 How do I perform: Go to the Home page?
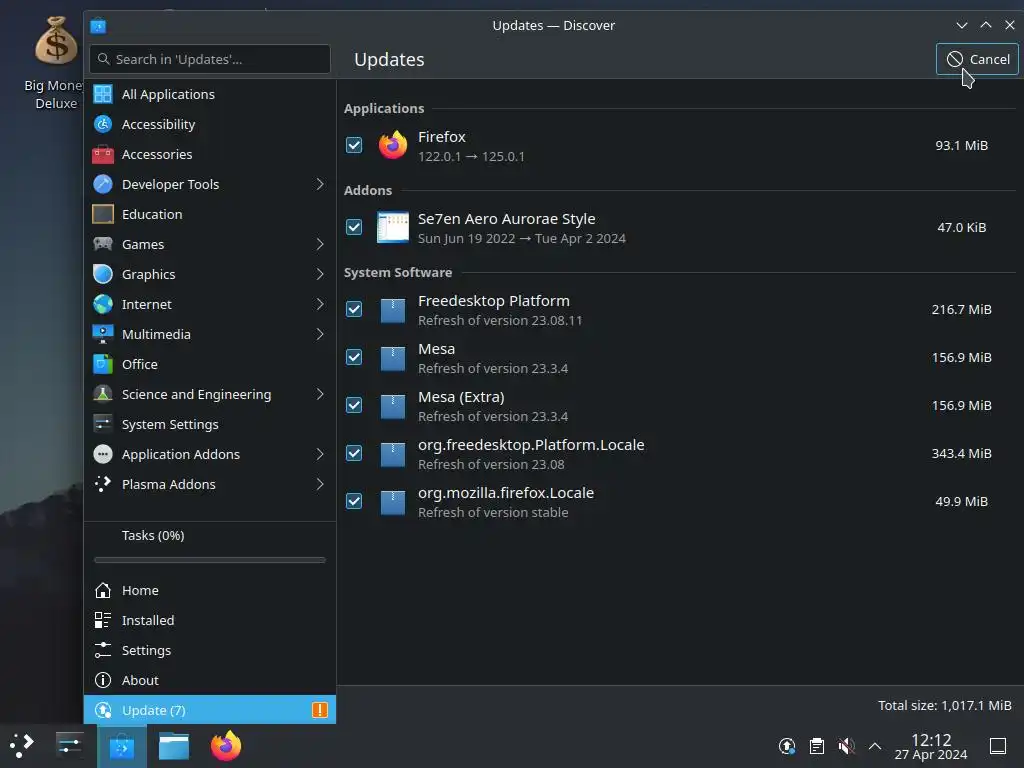click(210, 590)
